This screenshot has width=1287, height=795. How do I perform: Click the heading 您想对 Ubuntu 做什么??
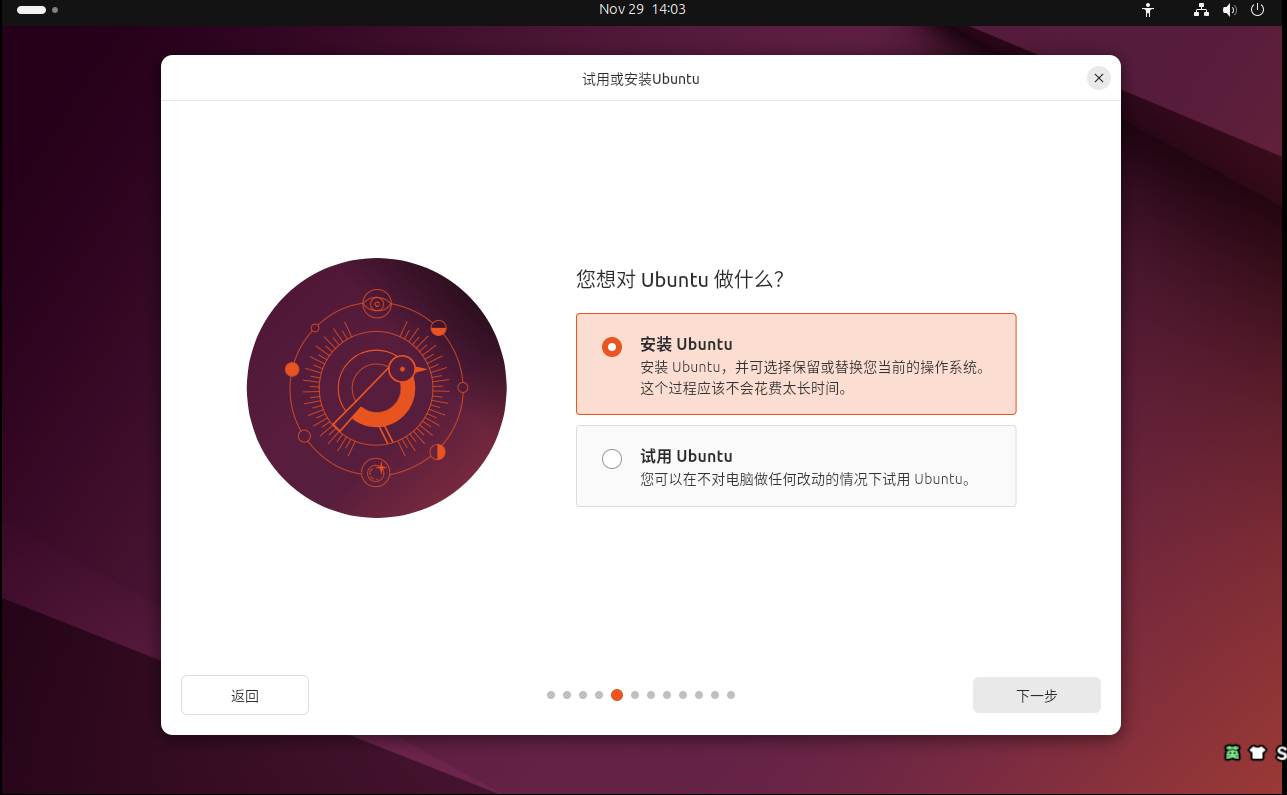pos(680,279)
